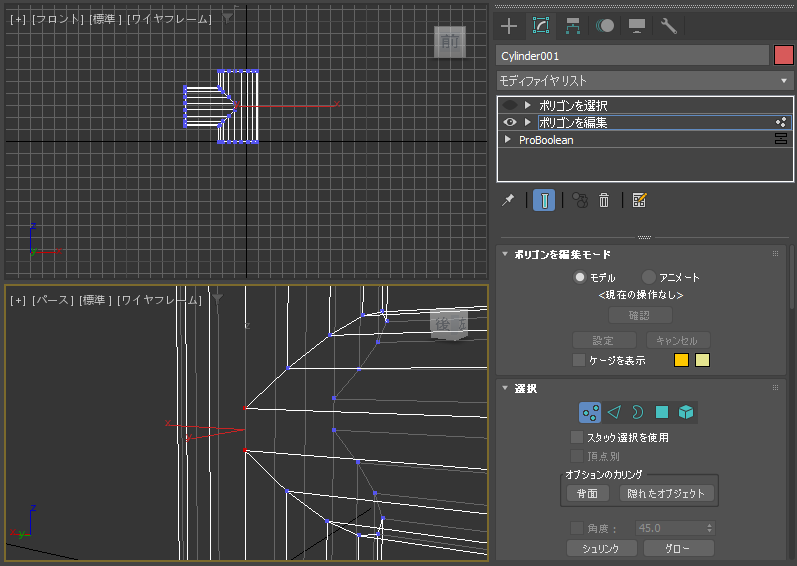The width and height of the screenshot is (797, 566).
Task: Click the 隠れたオブジェクト button
Action: 666,493
